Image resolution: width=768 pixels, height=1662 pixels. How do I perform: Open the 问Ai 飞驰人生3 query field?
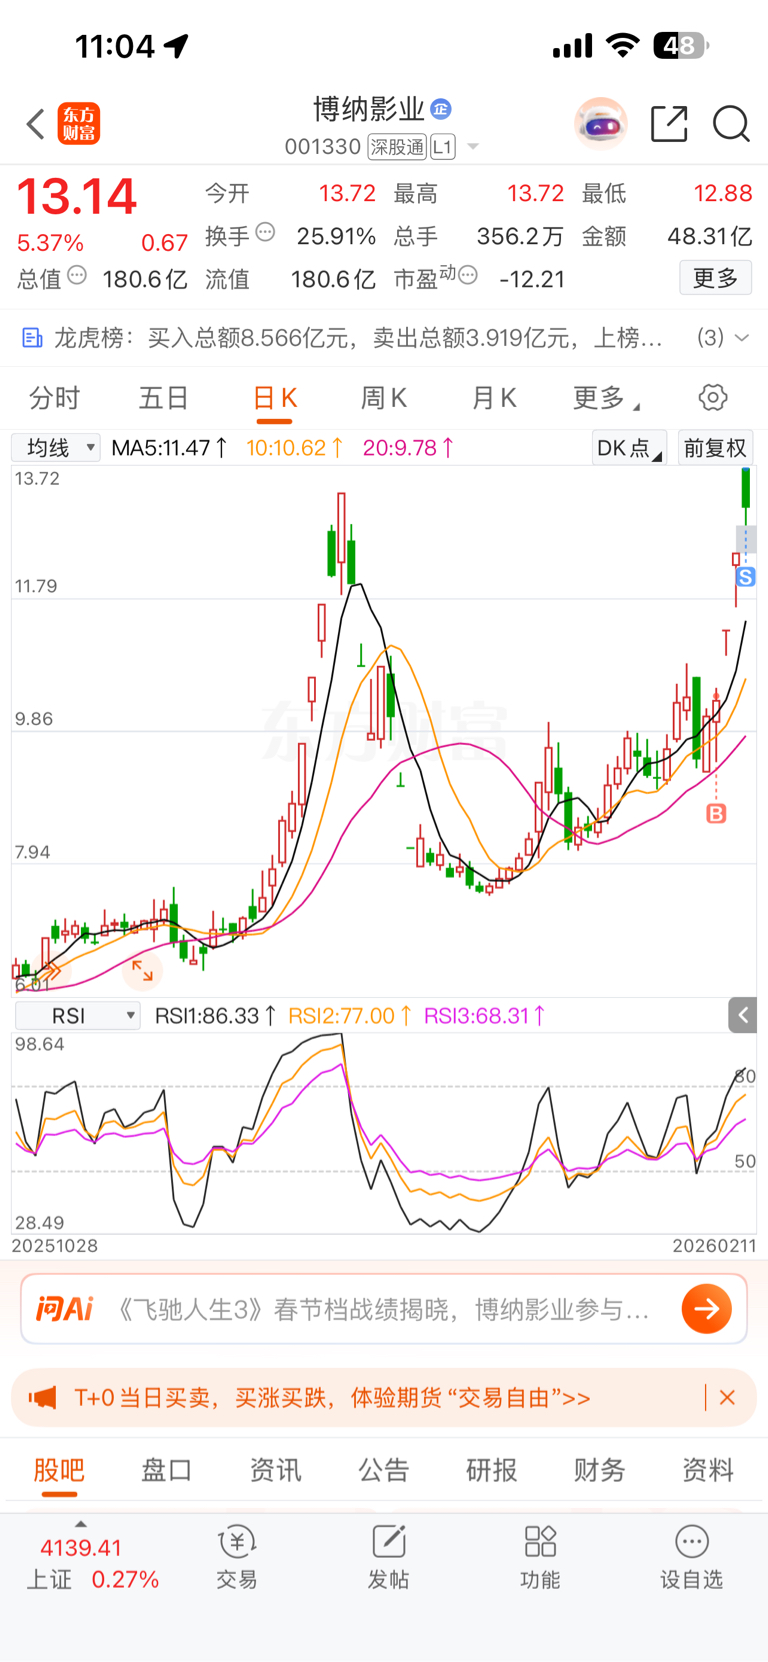383,1309
